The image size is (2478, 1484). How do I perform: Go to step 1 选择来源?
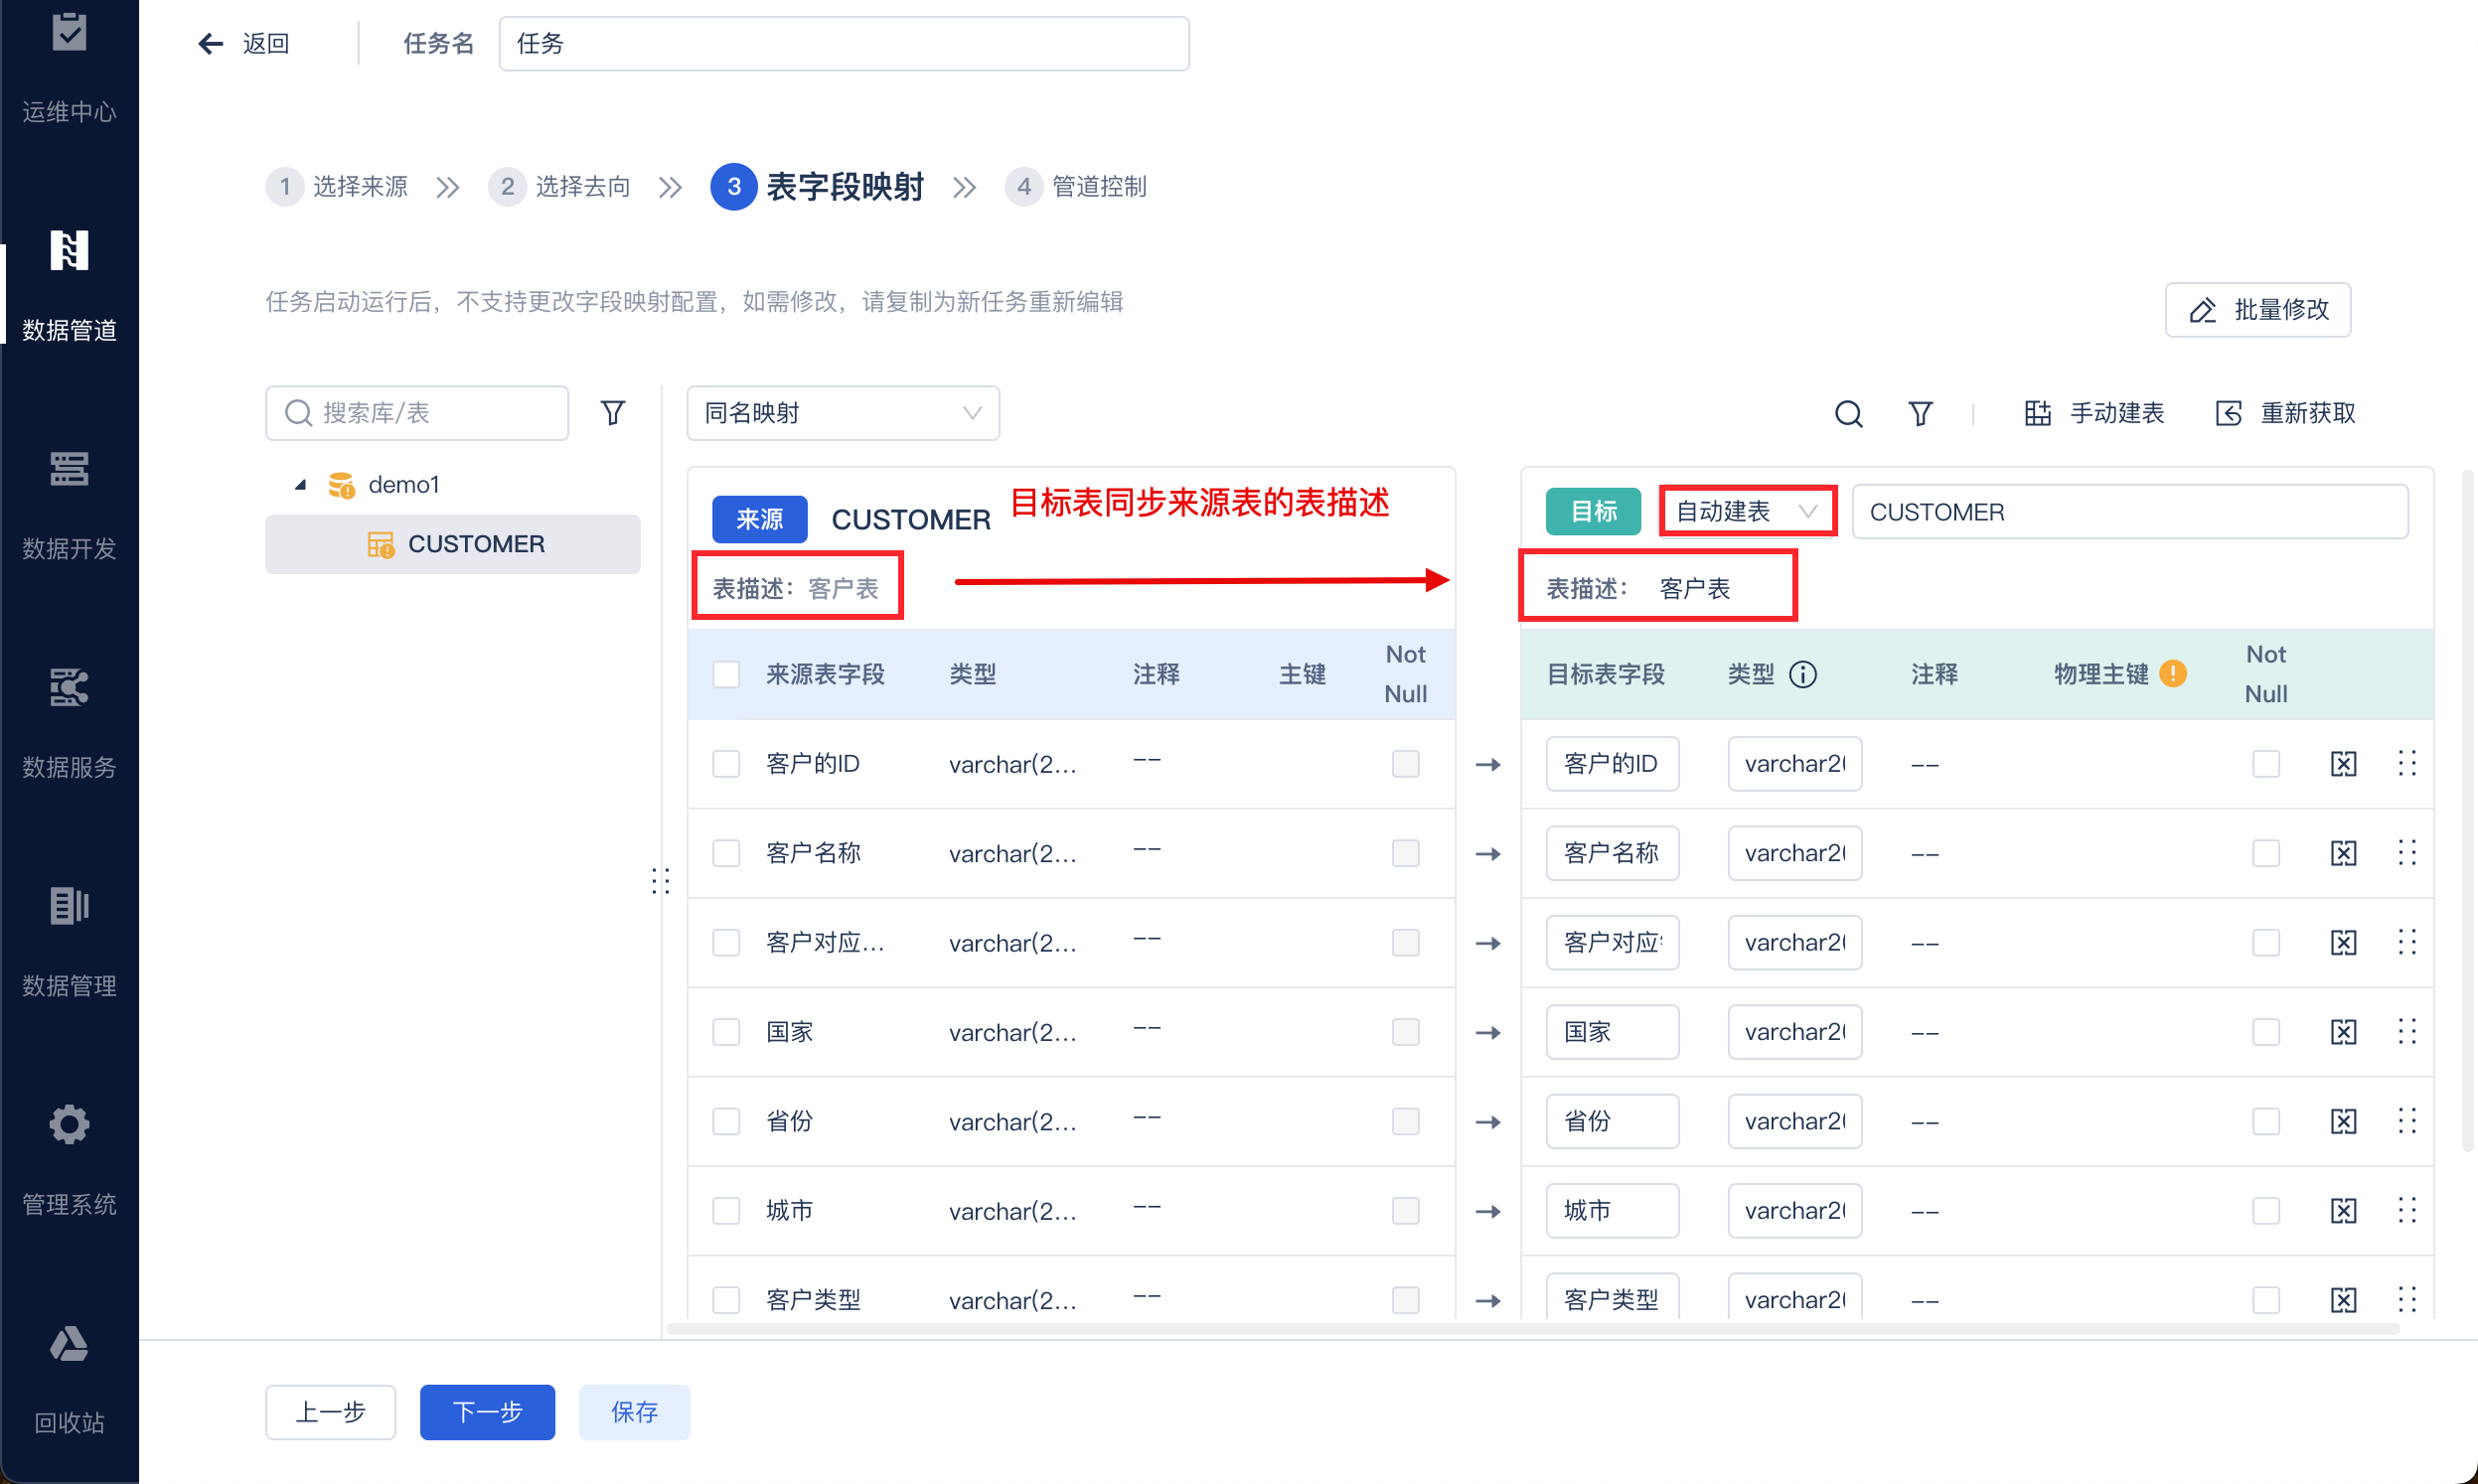337,187
